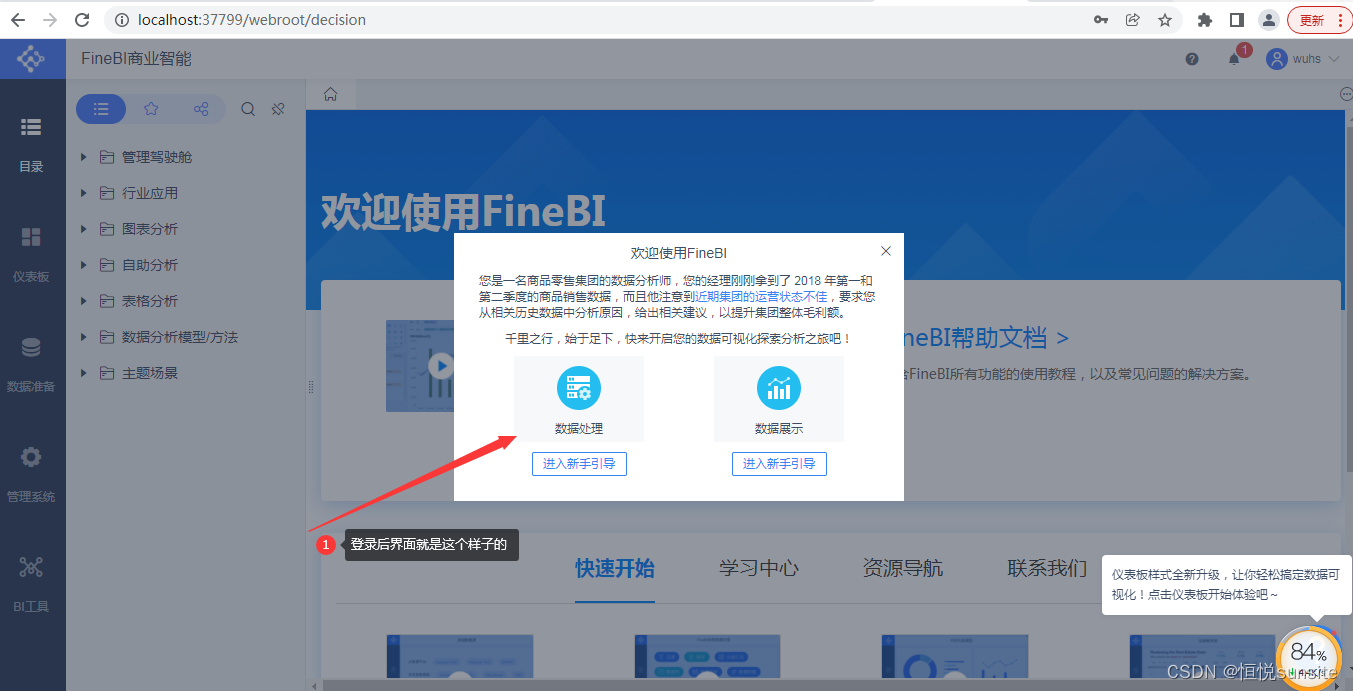Switch to the list view toggle in directory panel
1353x691 pixels.
101,109
